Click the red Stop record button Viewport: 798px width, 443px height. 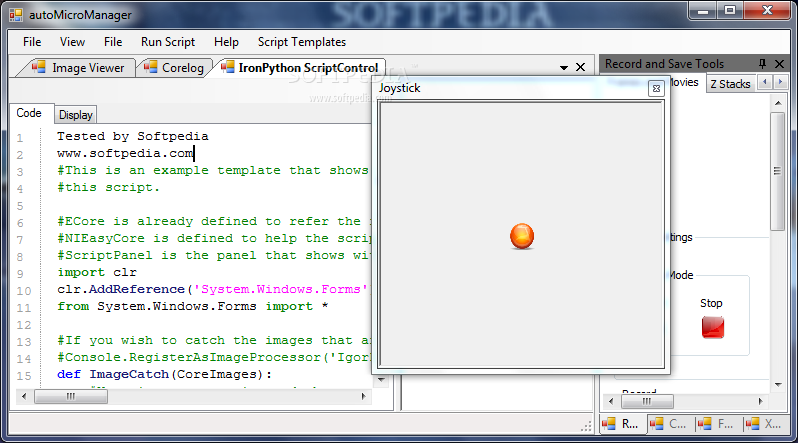click(x=712, y=327)
